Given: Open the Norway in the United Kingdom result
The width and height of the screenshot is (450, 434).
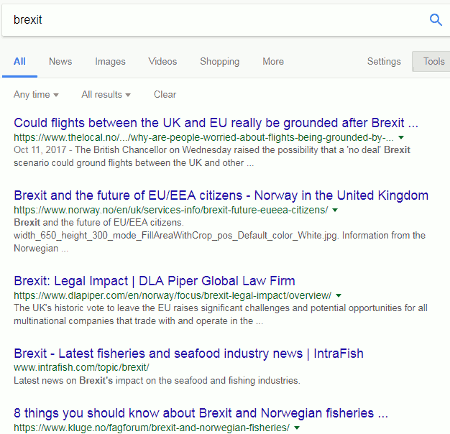Looking at the screenshot, I should click(x=221, y=196).
